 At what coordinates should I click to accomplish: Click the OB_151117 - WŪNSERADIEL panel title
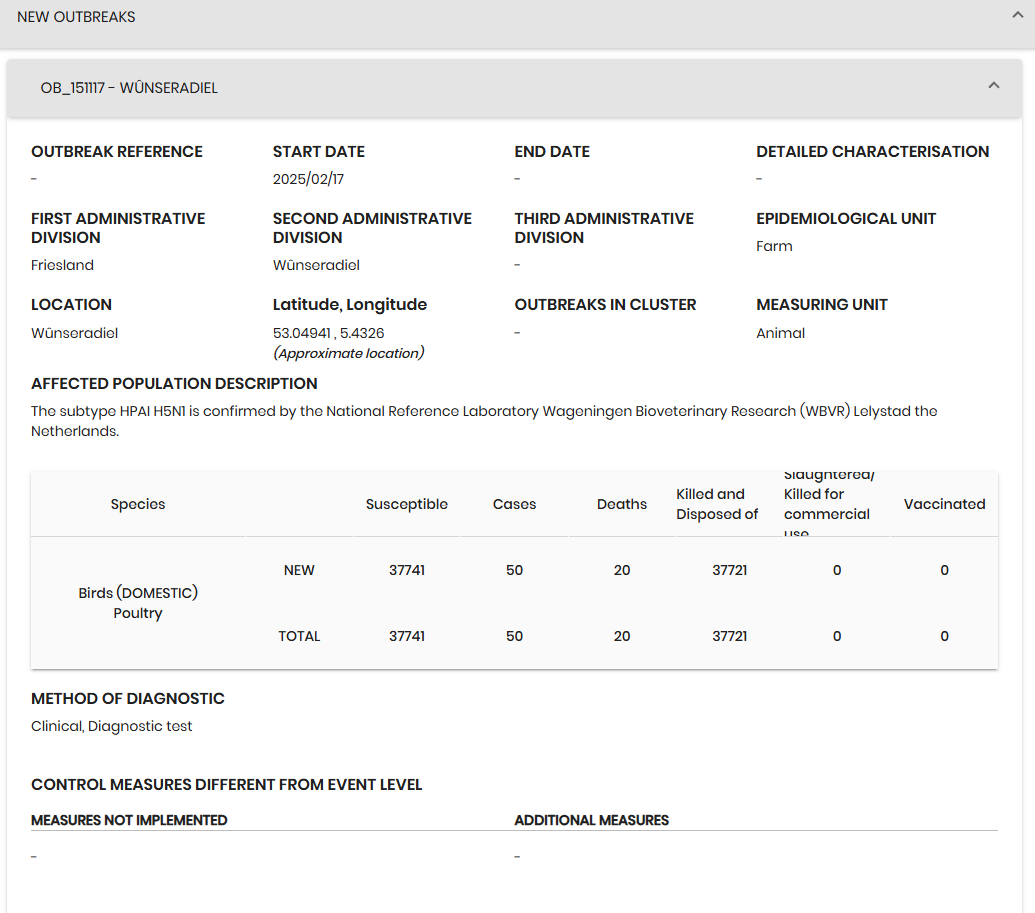click(x=129, y=88)
